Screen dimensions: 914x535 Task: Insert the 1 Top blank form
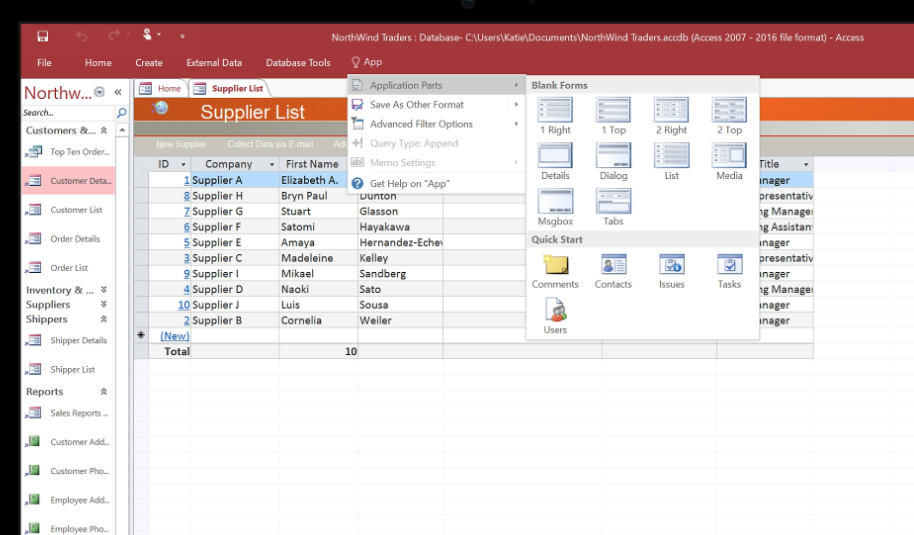pyautogui.click(x=613, y=117)
